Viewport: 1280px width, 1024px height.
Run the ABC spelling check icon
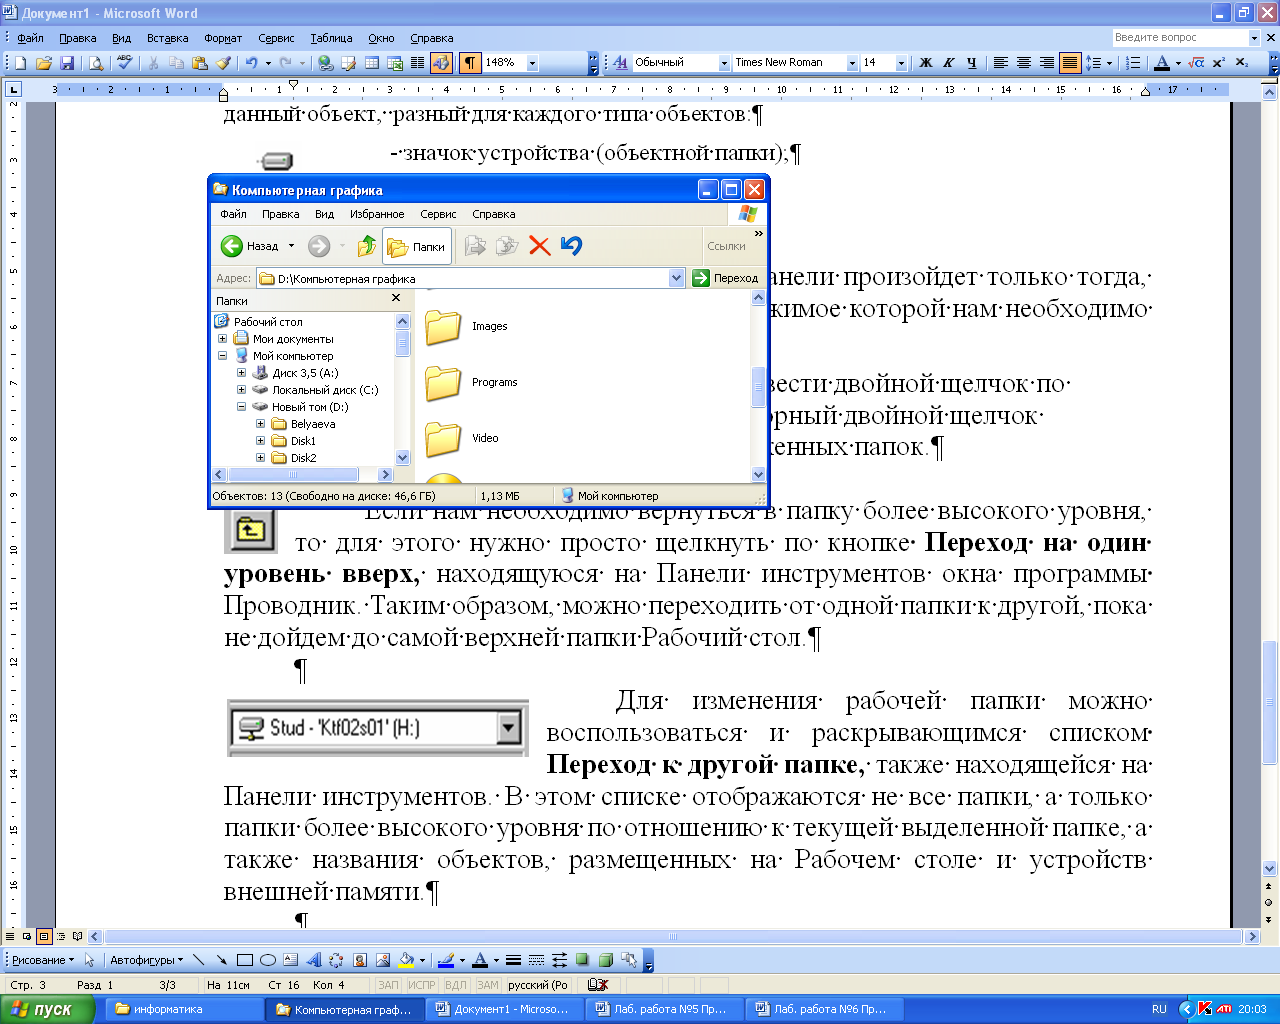click(124, 63)
